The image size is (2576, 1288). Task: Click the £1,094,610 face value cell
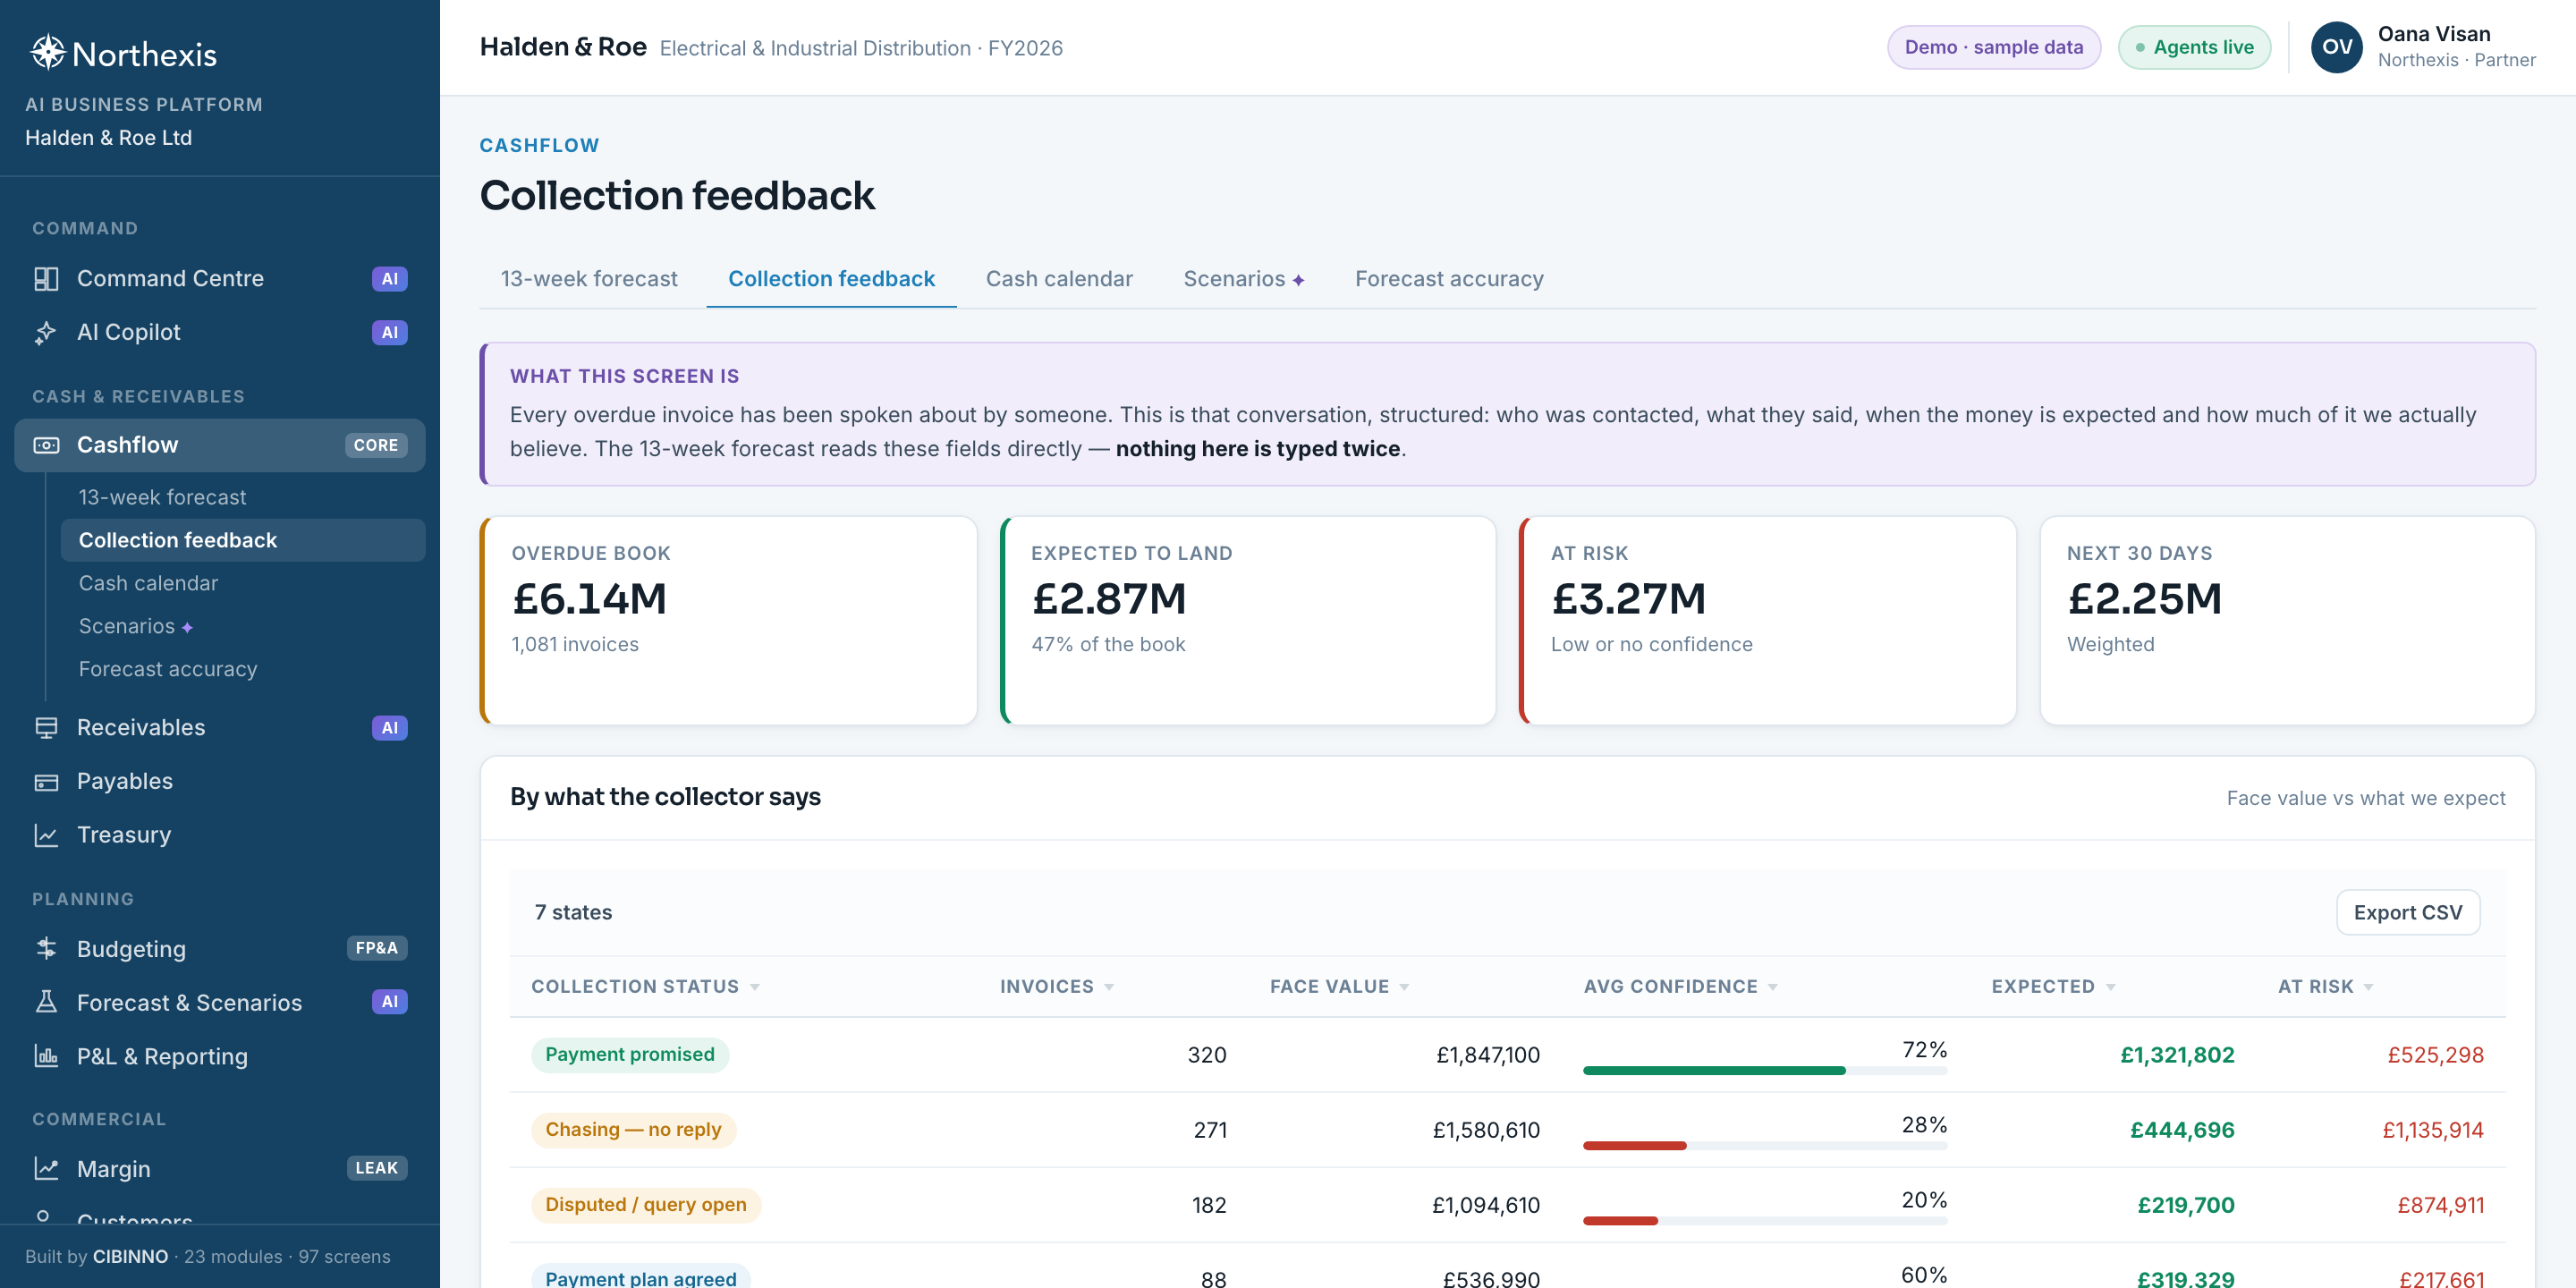coord(1486,1205)
